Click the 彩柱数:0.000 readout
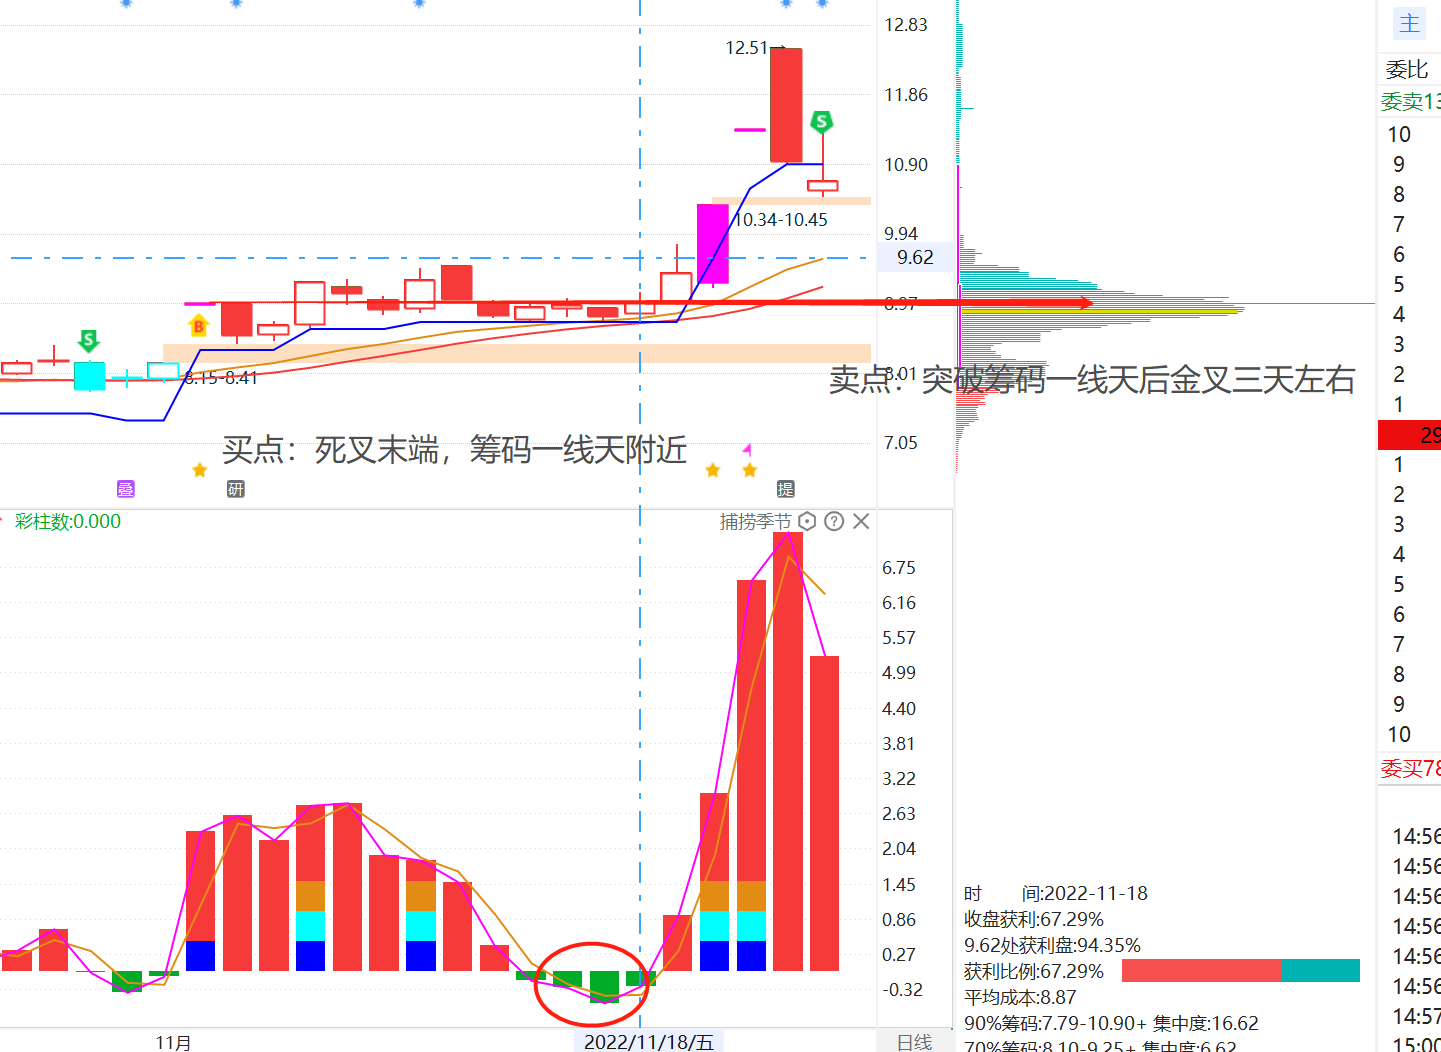 click(x=67, y=521)
